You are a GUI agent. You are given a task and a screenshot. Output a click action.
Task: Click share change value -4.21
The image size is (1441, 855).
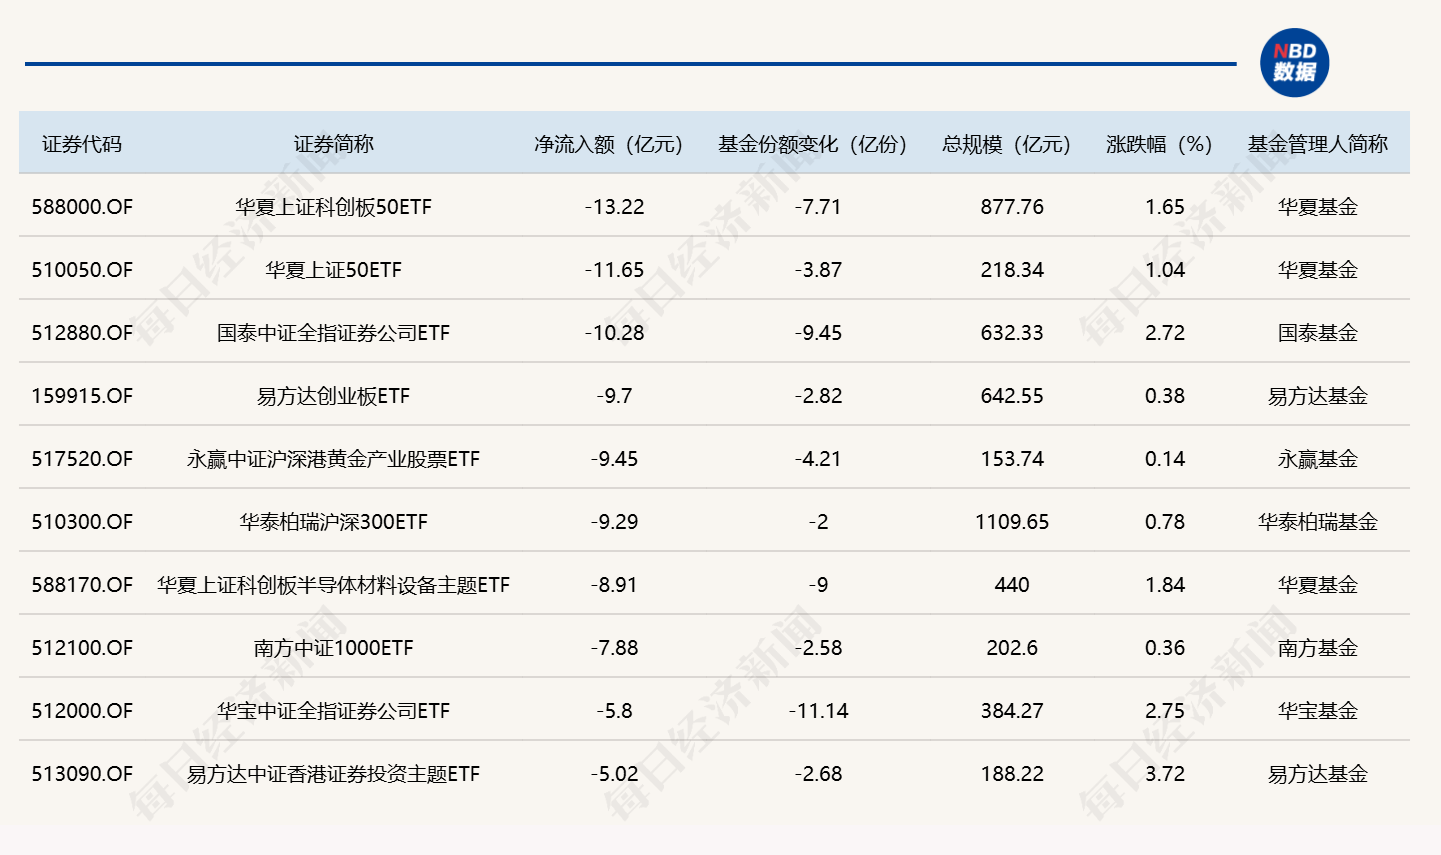click(x=819, y=459)
